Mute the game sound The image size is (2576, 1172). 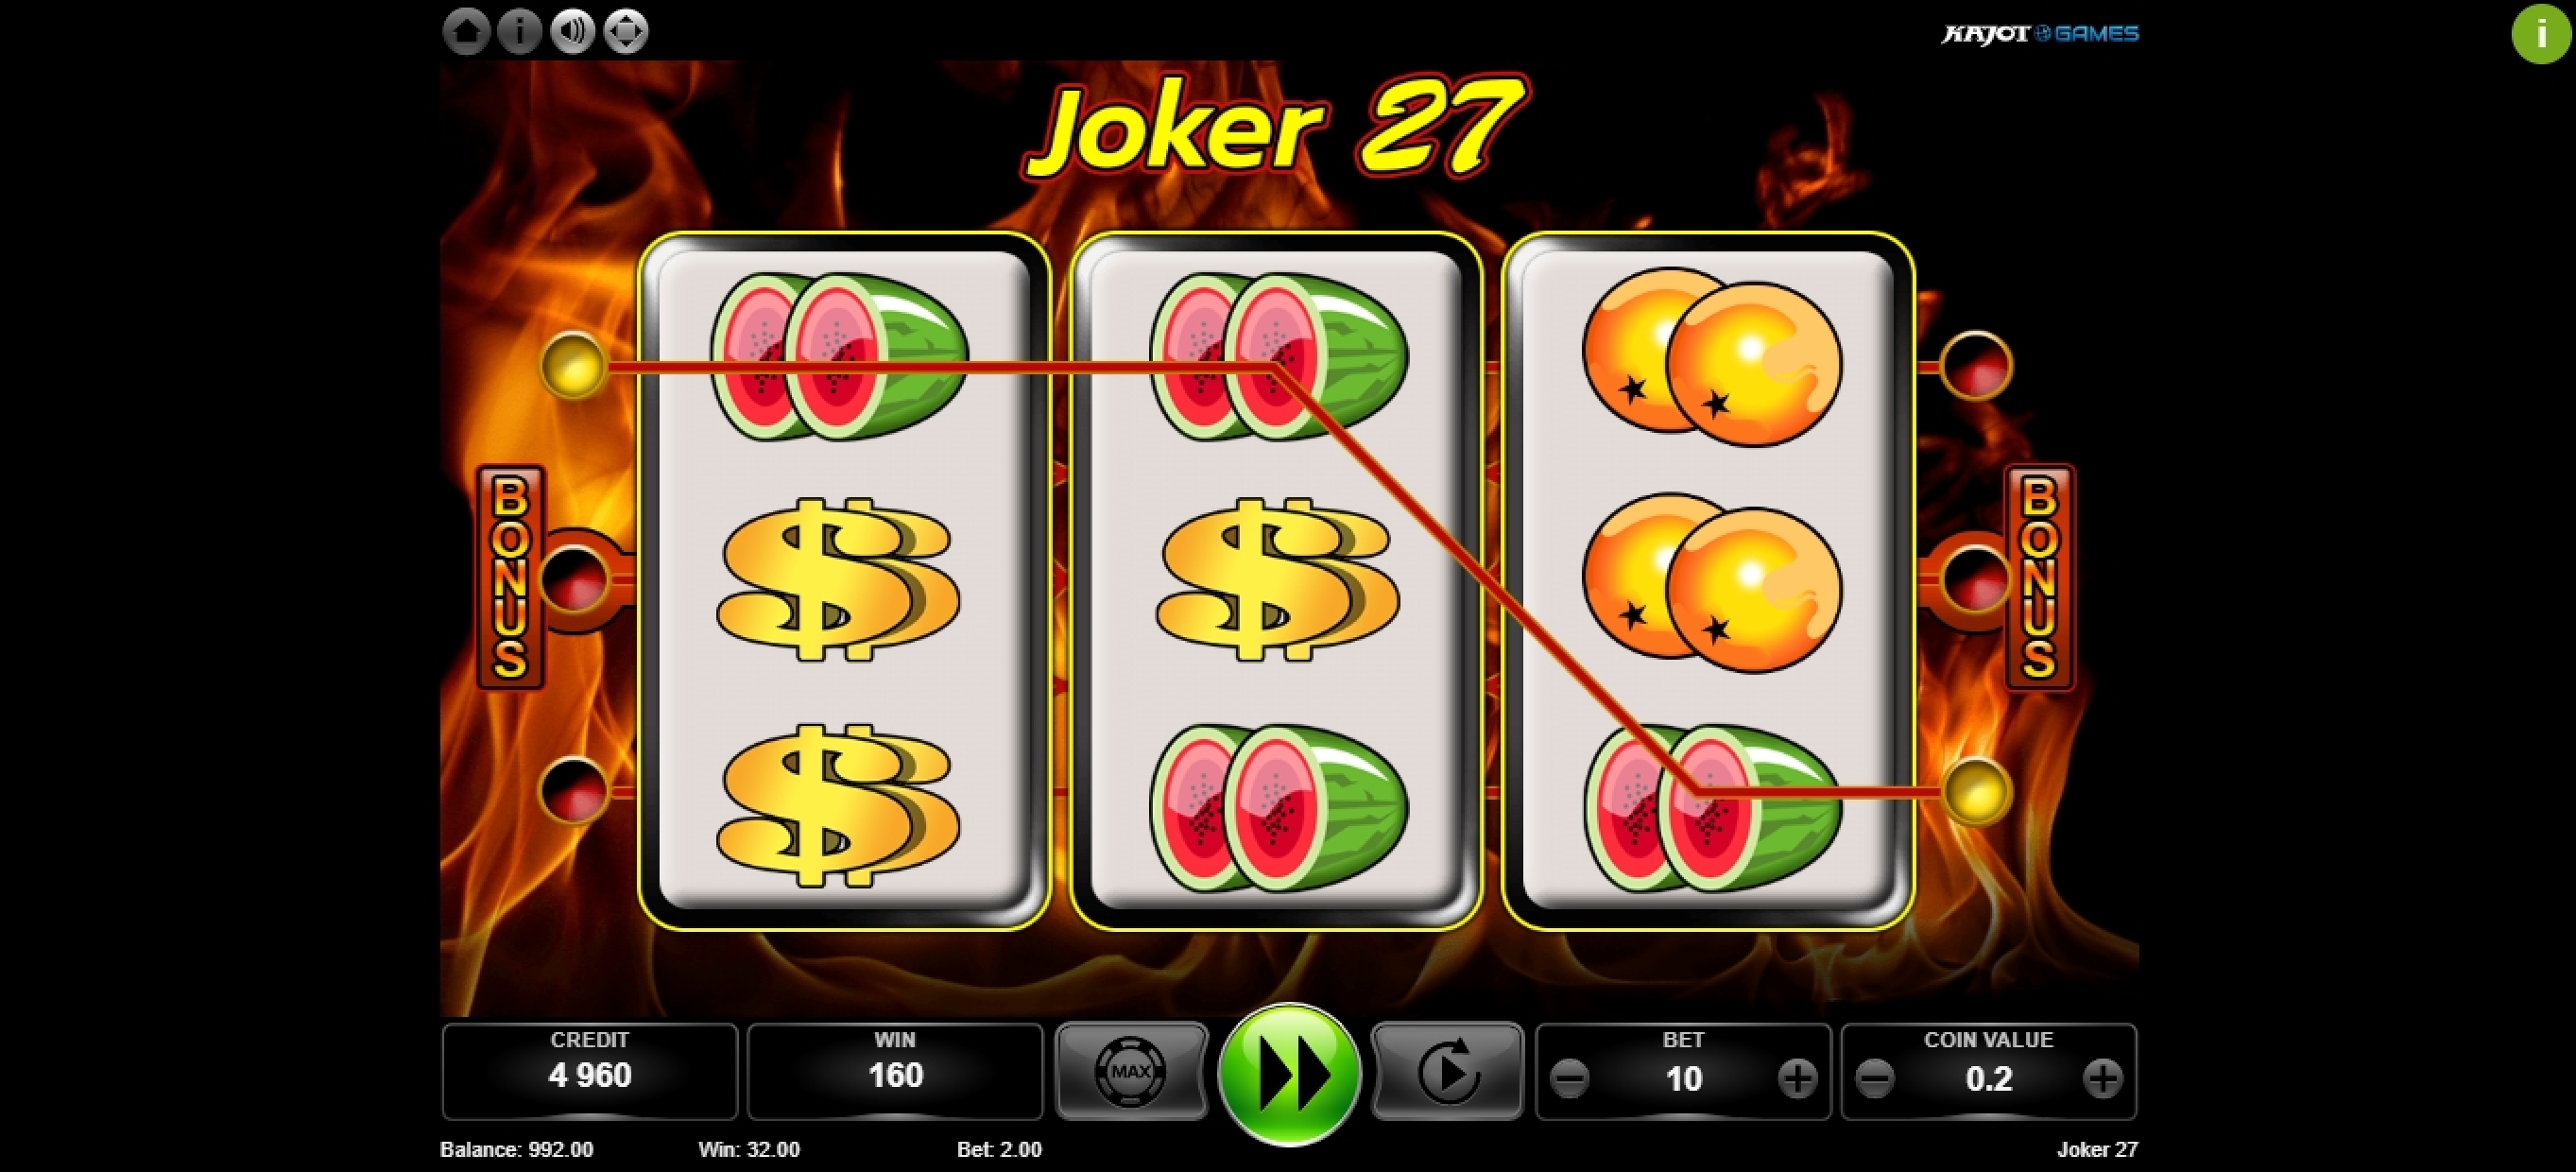573,32
